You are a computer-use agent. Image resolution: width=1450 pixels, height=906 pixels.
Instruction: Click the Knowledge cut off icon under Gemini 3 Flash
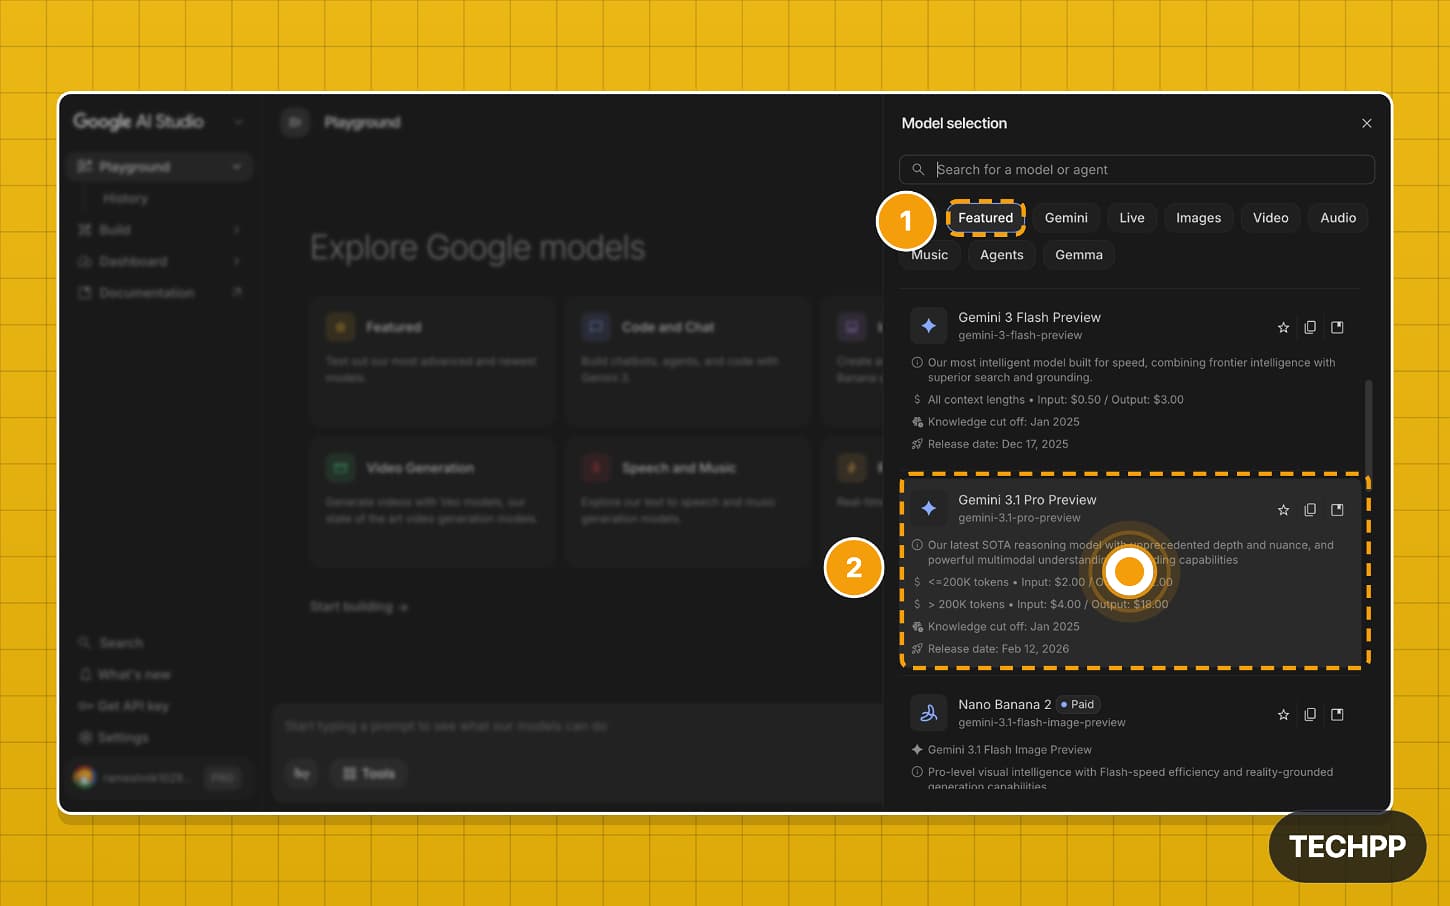[x=917, y=422]
